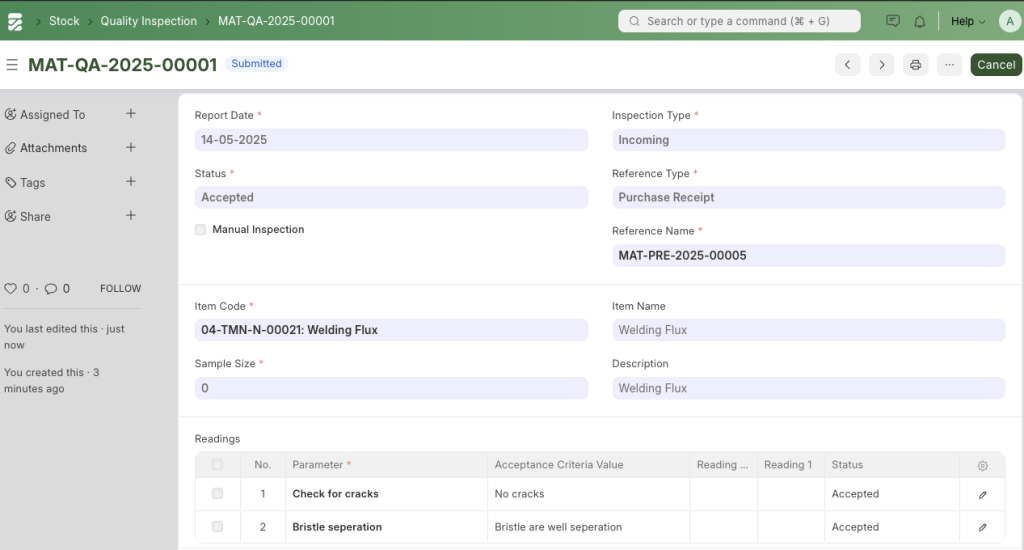This screenshot has width=1024, height=550.
Task: Add a tag with the plus icon
Action: coord(131,182)
